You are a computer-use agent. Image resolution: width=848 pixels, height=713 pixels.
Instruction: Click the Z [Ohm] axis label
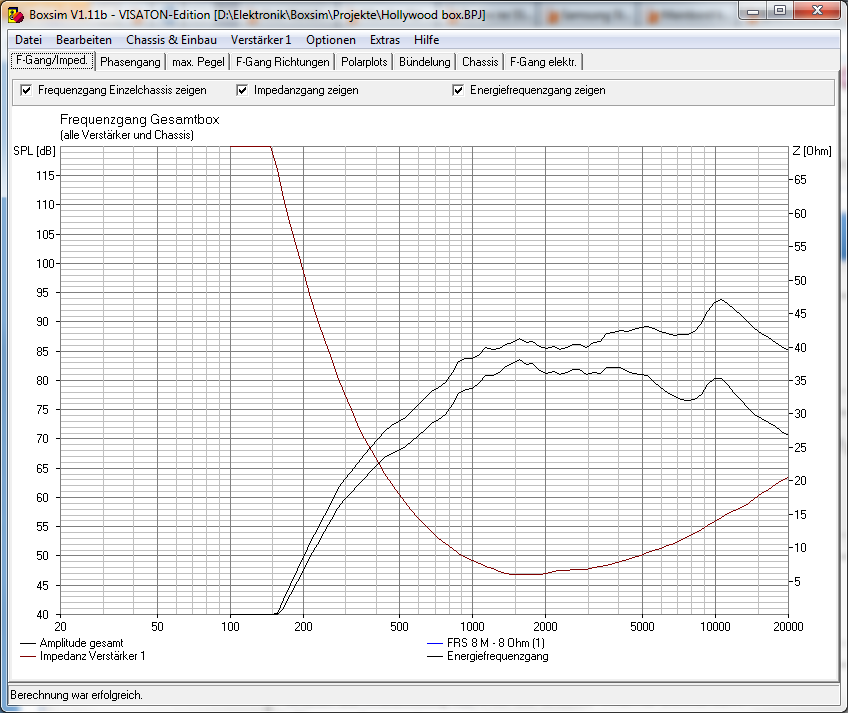pos(812,151)
